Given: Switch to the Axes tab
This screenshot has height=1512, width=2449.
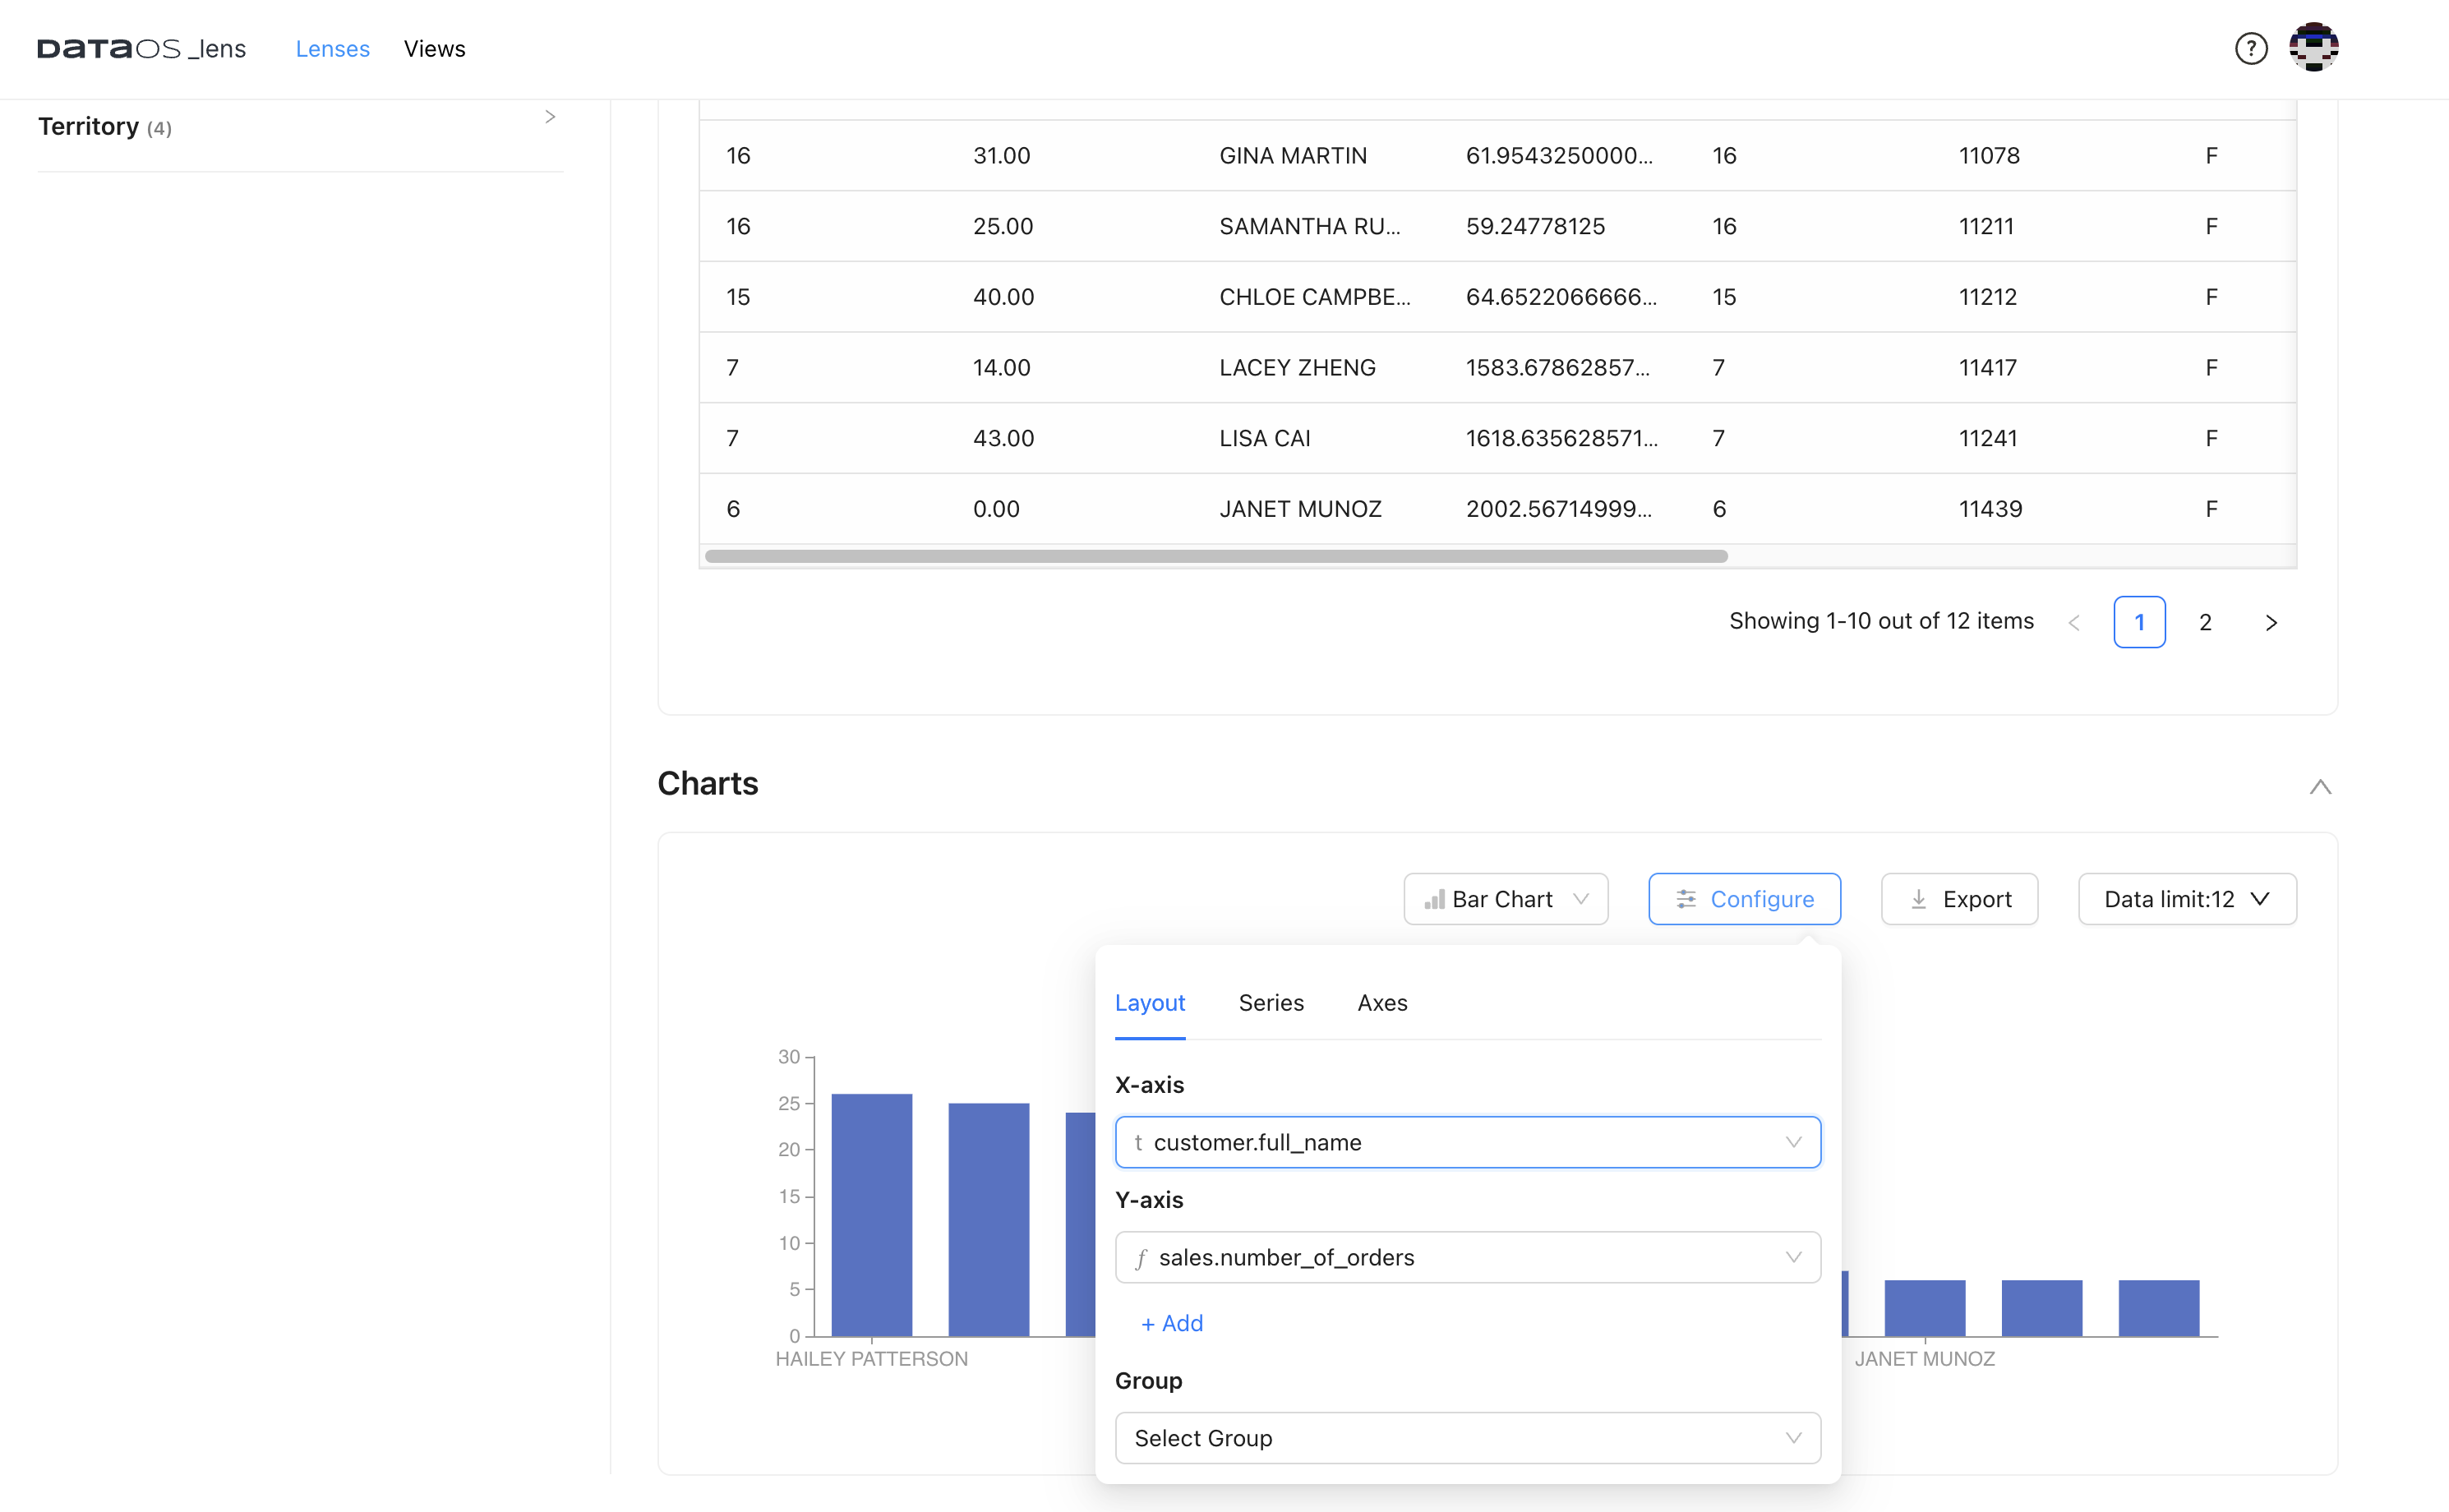Looking at the screenshot, I should coord(1382,1003).
